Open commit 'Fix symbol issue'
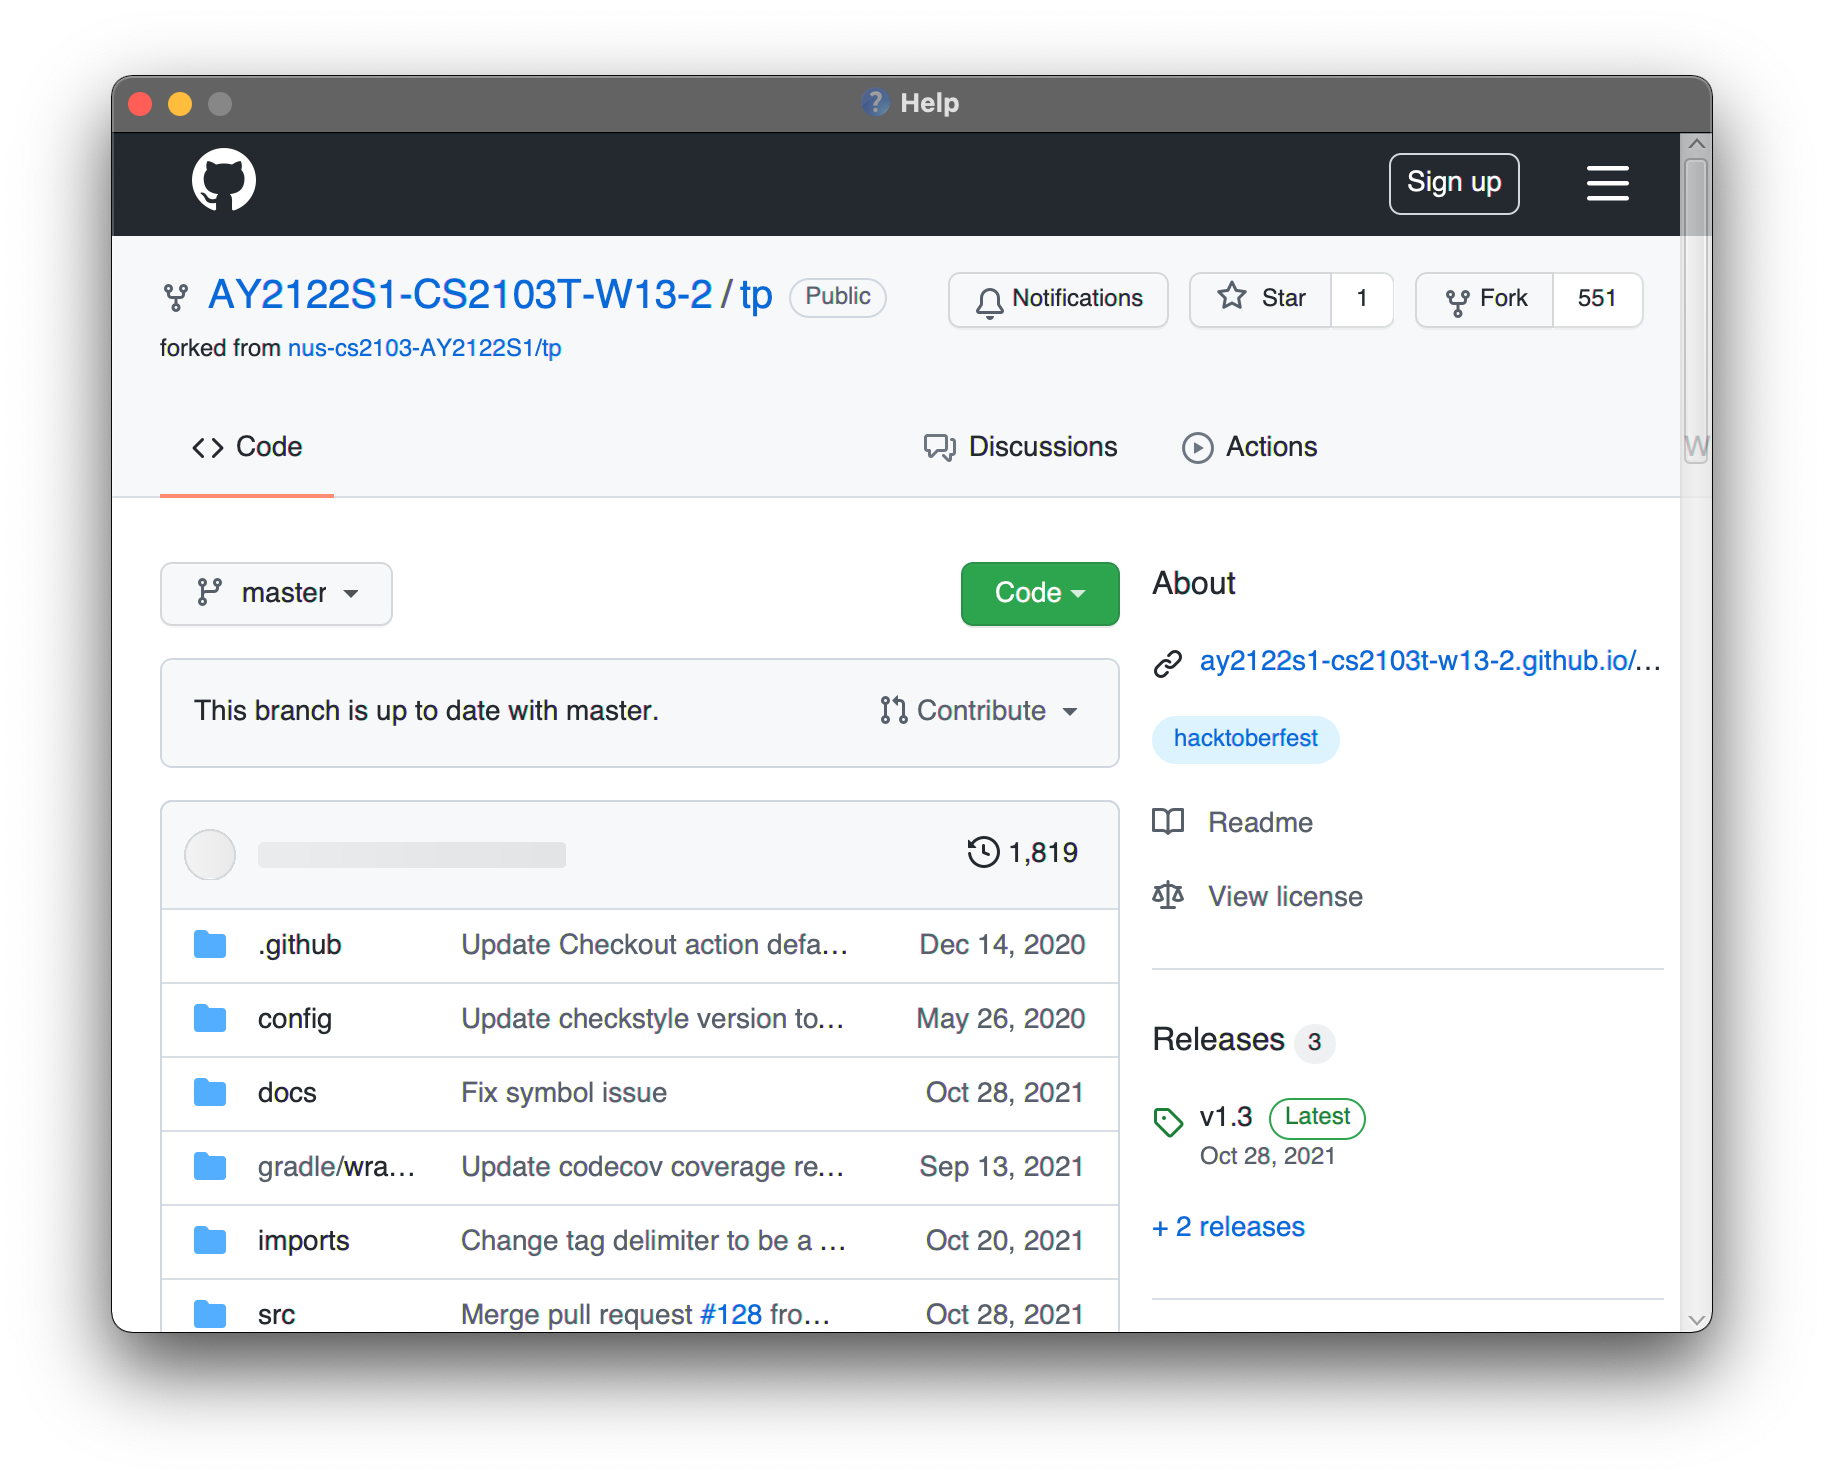The width and height of the screenshot is (1824, 1480). point(564,1093)
